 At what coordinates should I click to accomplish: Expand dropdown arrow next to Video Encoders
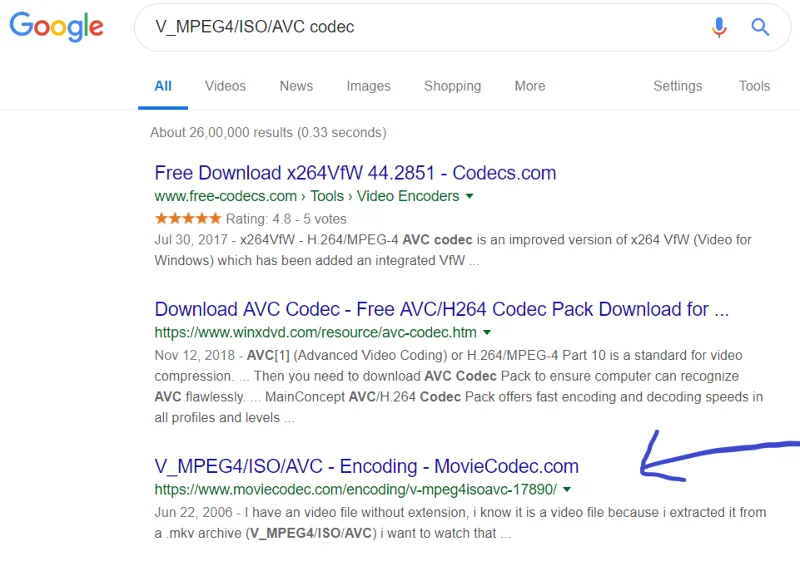[469, 196]
